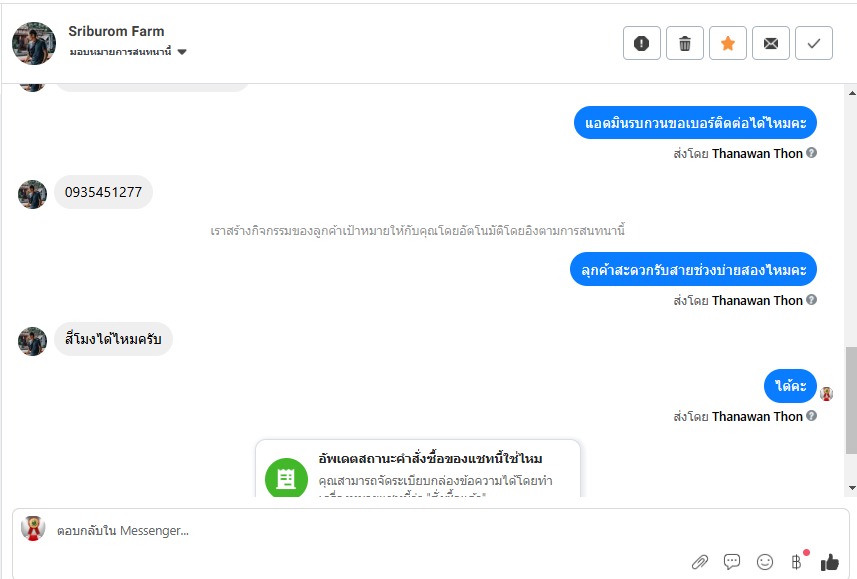
Task: Open the emoji picker
Action: [x=765, y=562]
